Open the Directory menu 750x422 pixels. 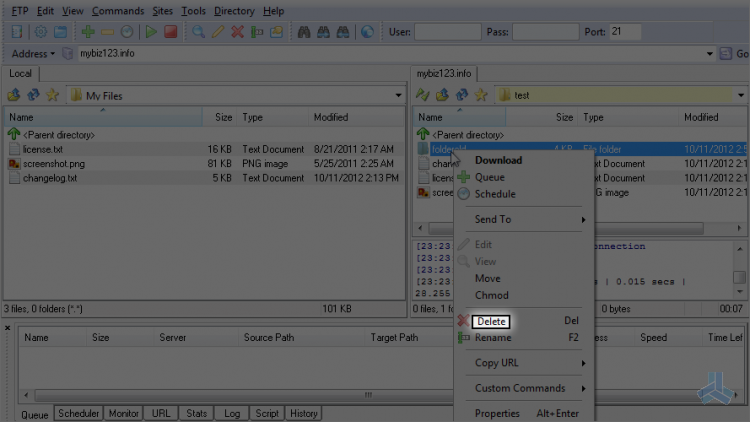234,11
